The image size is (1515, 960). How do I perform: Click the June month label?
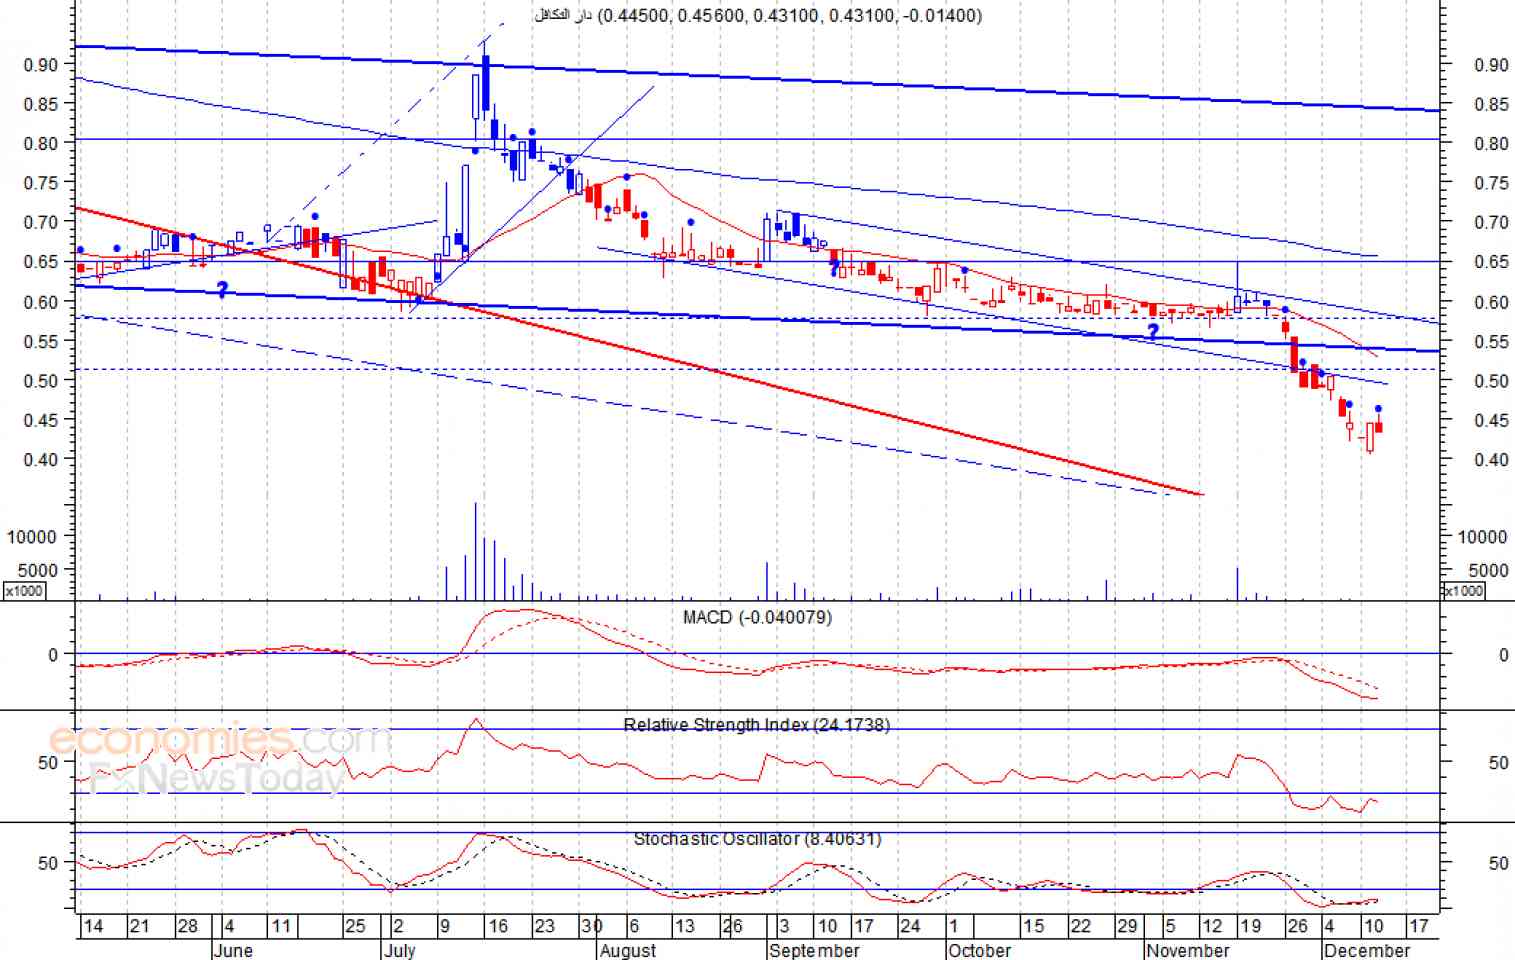point(233,950)
